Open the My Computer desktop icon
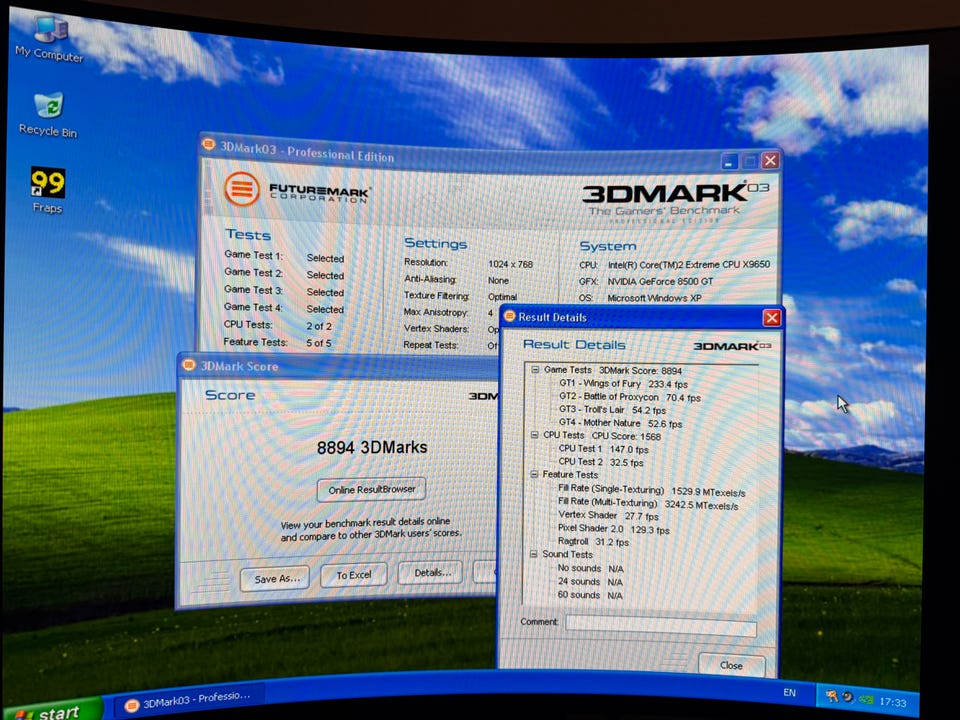960x720 pixels. click(x=50, y=39)
